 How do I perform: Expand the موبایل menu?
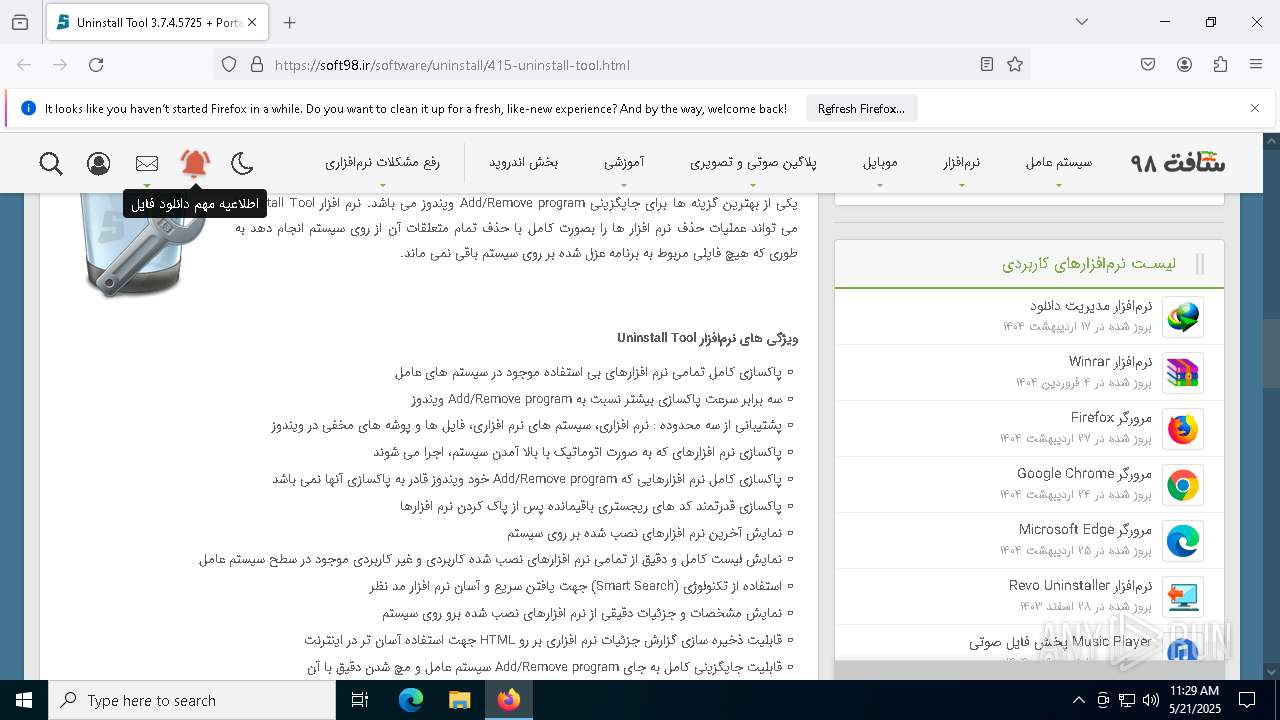(x=880, y=162)
